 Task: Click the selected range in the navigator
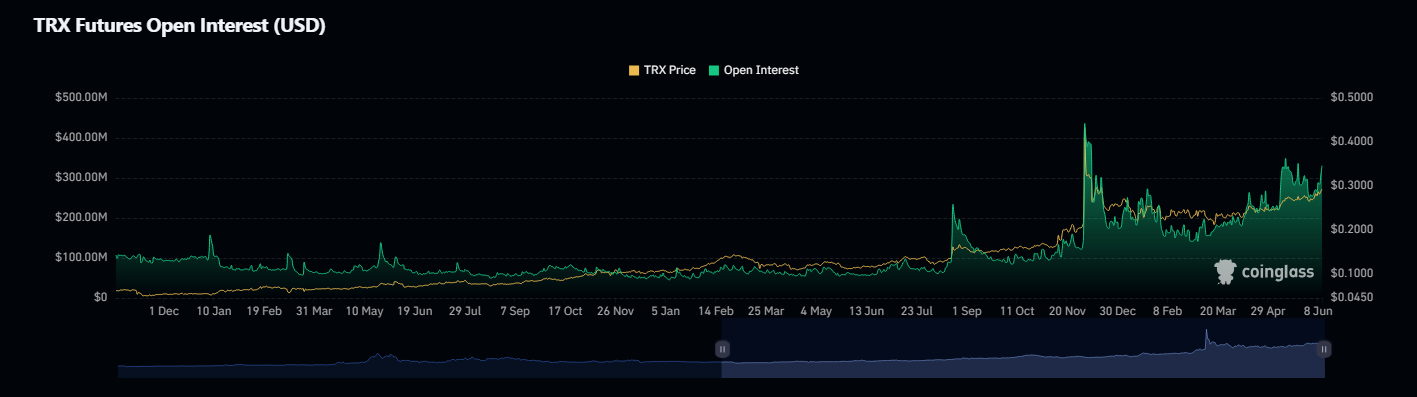(x=1023, y=349)
